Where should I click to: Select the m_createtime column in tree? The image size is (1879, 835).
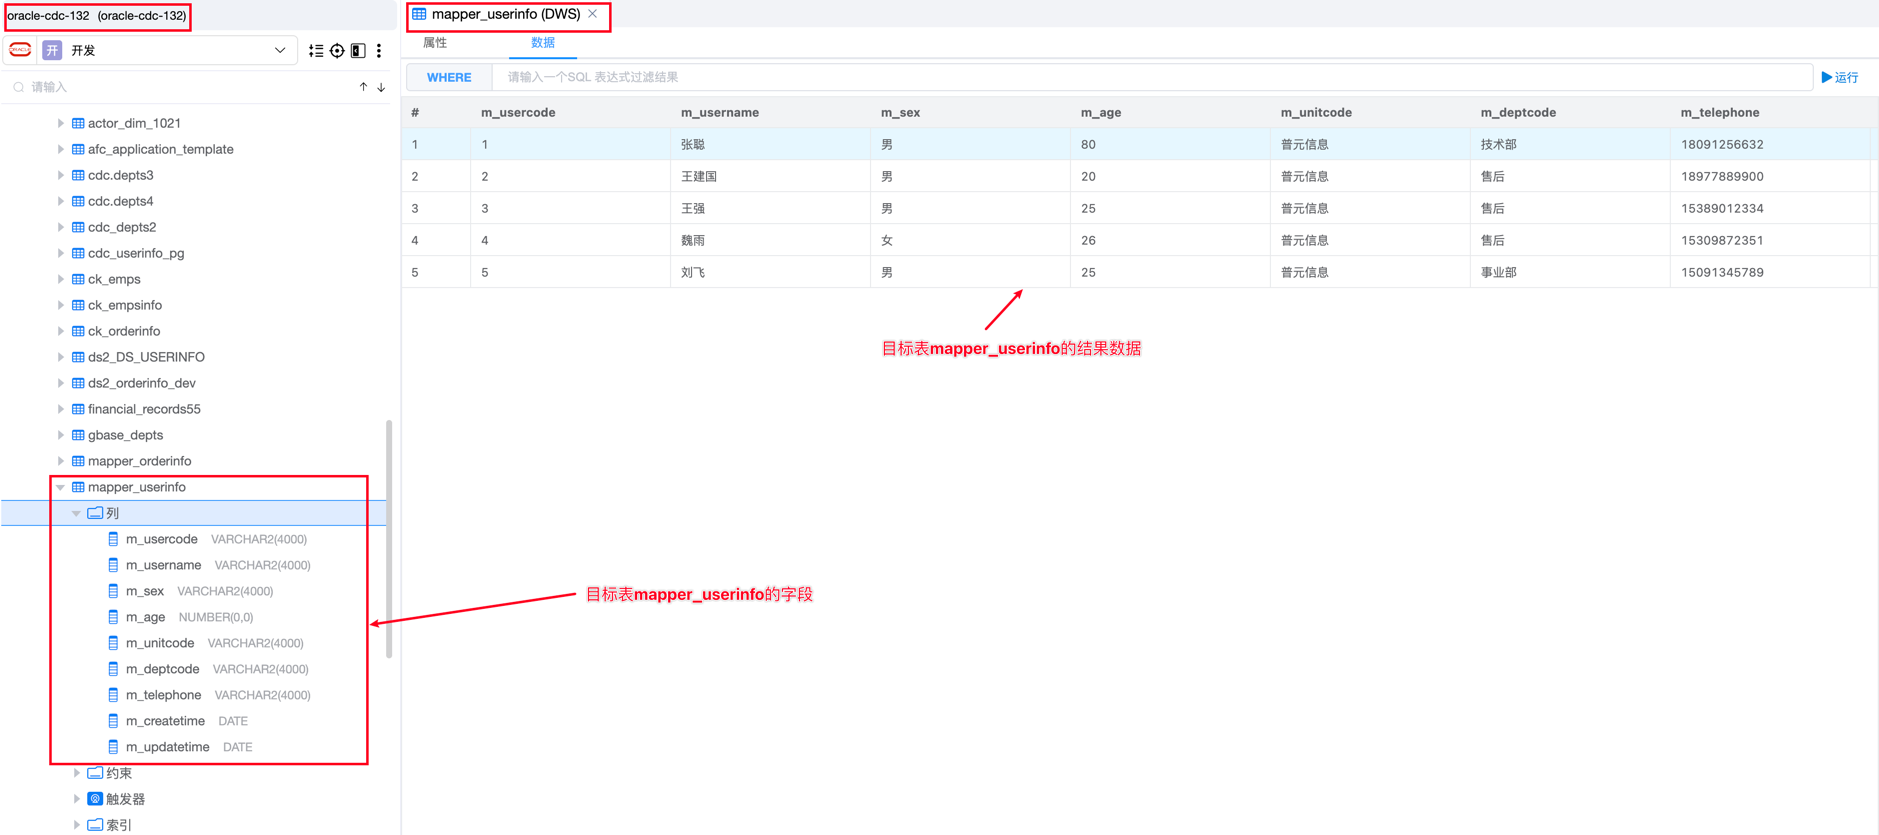(165, 721)
